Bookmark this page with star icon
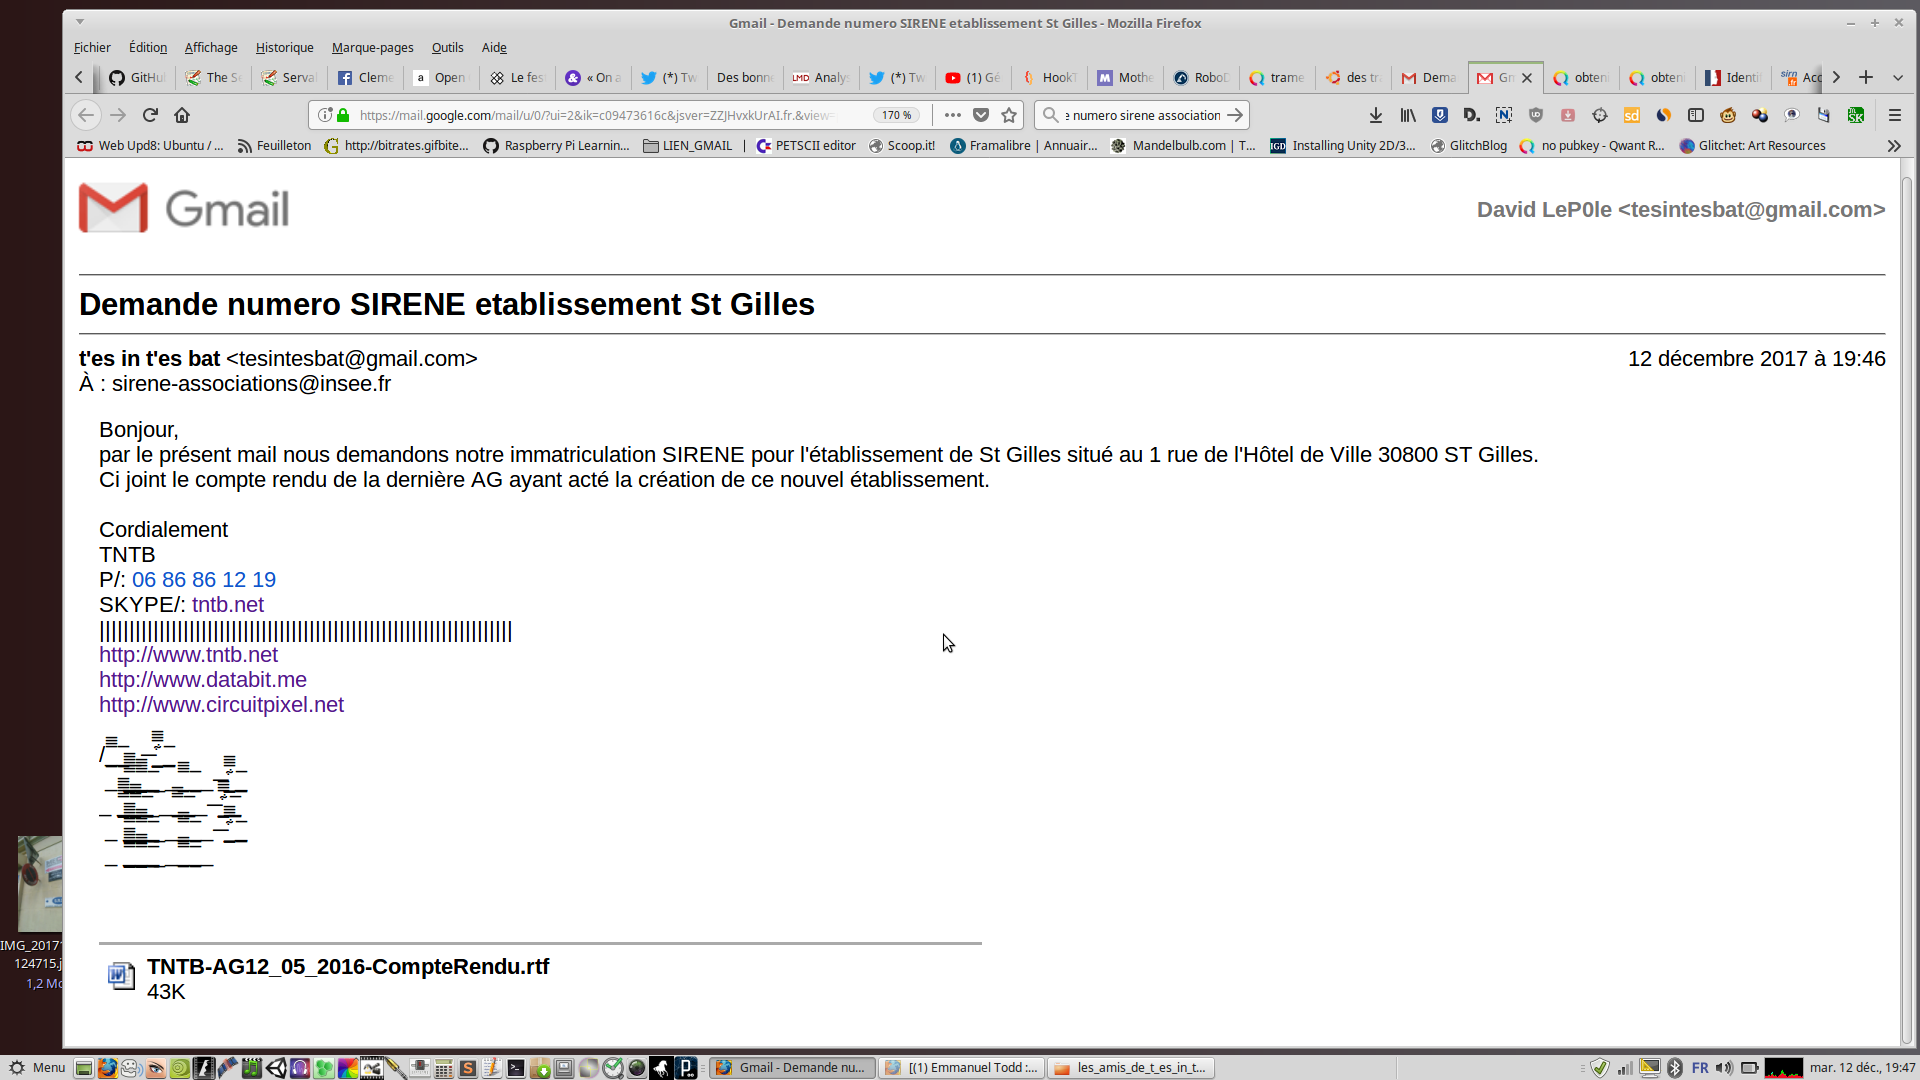 click(x=1009, y=115)
